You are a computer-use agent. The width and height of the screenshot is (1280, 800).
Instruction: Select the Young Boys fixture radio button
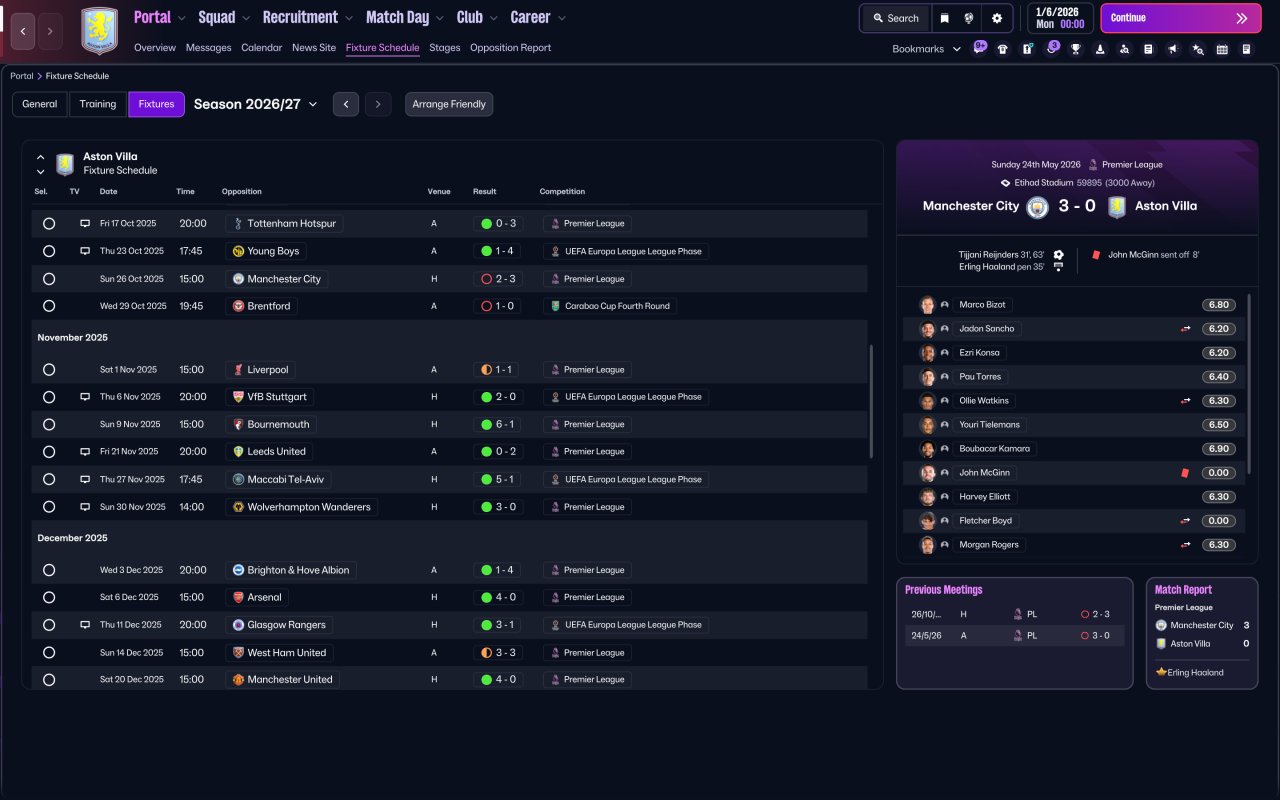click(49, 251)
